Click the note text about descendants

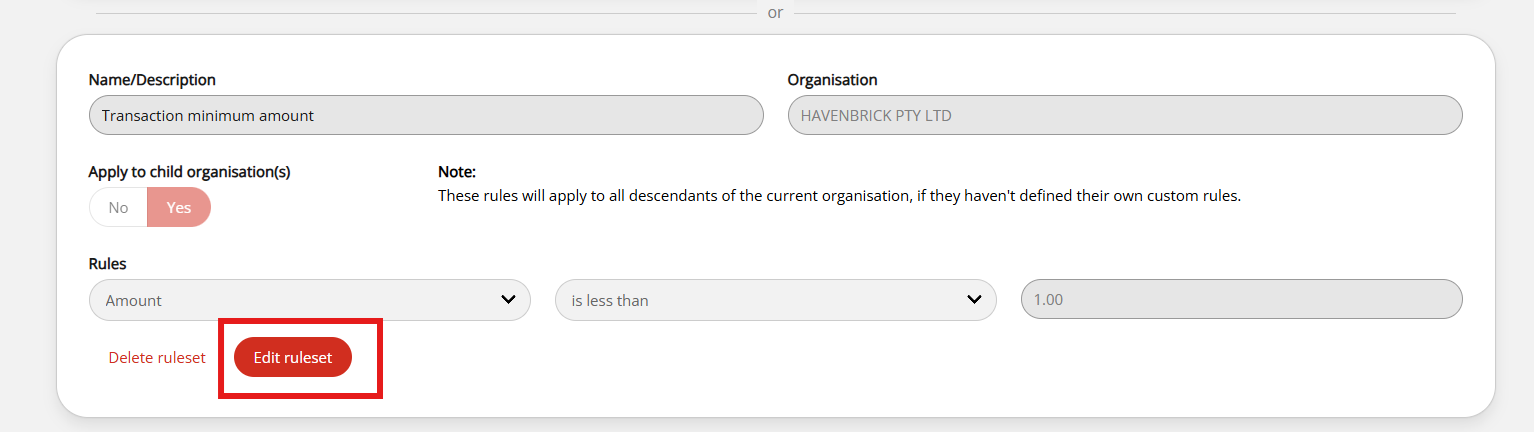[839, 196]
